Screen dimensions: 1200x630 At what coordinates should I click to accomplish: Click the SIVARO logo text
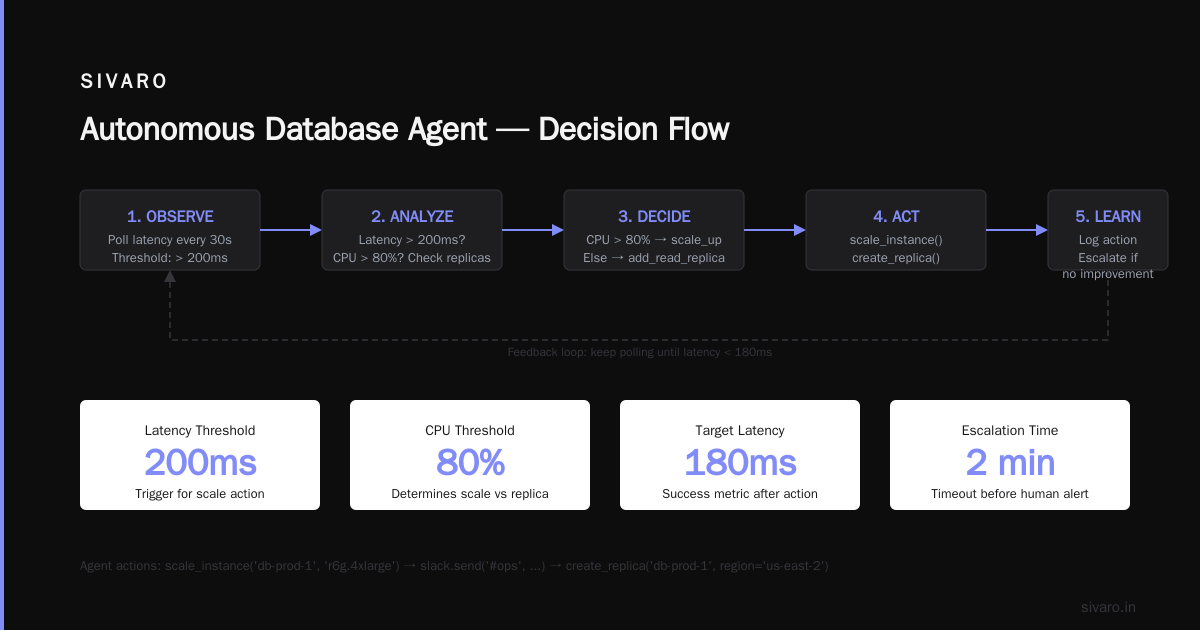coord(124,82)
